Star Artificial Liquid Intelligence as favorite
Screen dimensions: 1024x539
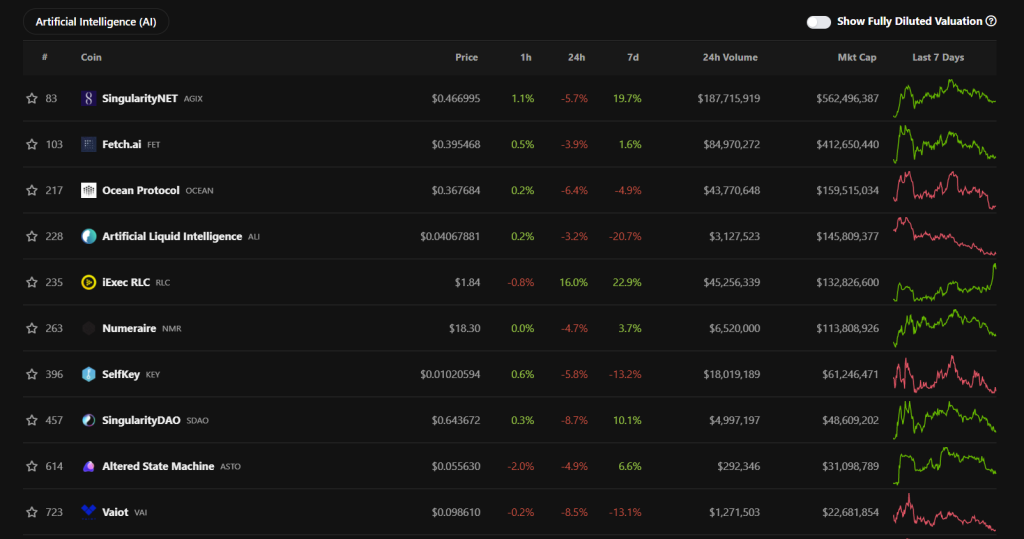pos(31,237)
